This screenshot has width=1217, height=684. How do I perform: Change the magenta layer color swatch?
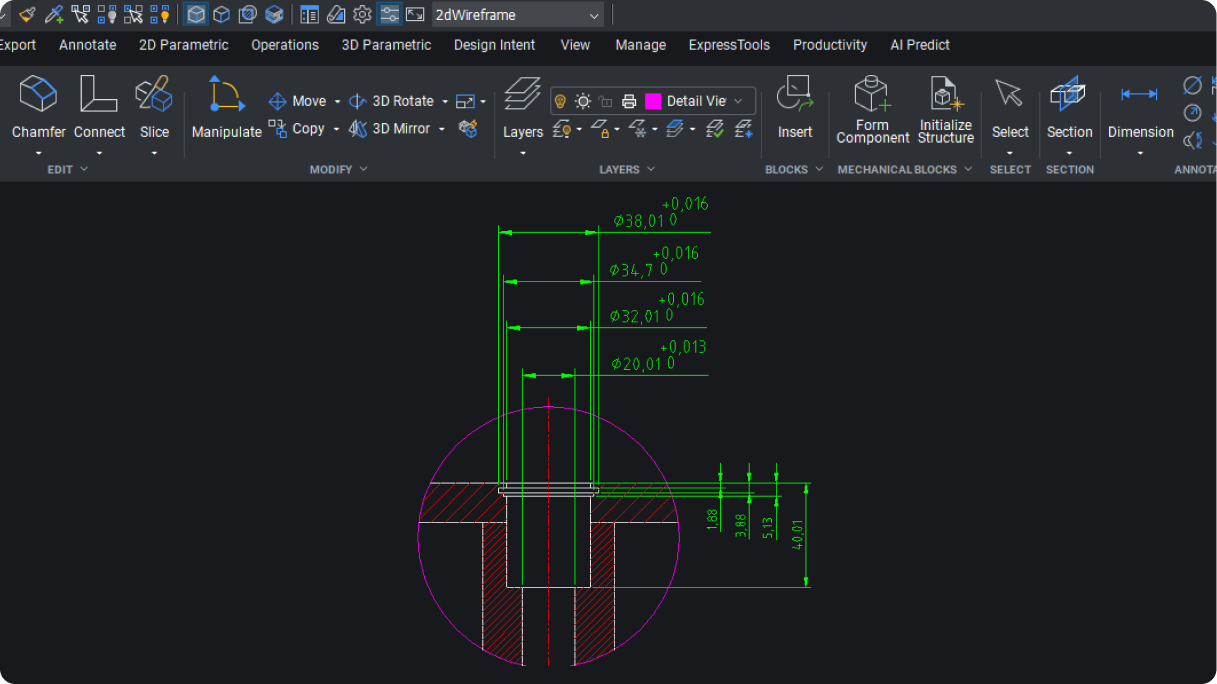(x=653, y=100)
